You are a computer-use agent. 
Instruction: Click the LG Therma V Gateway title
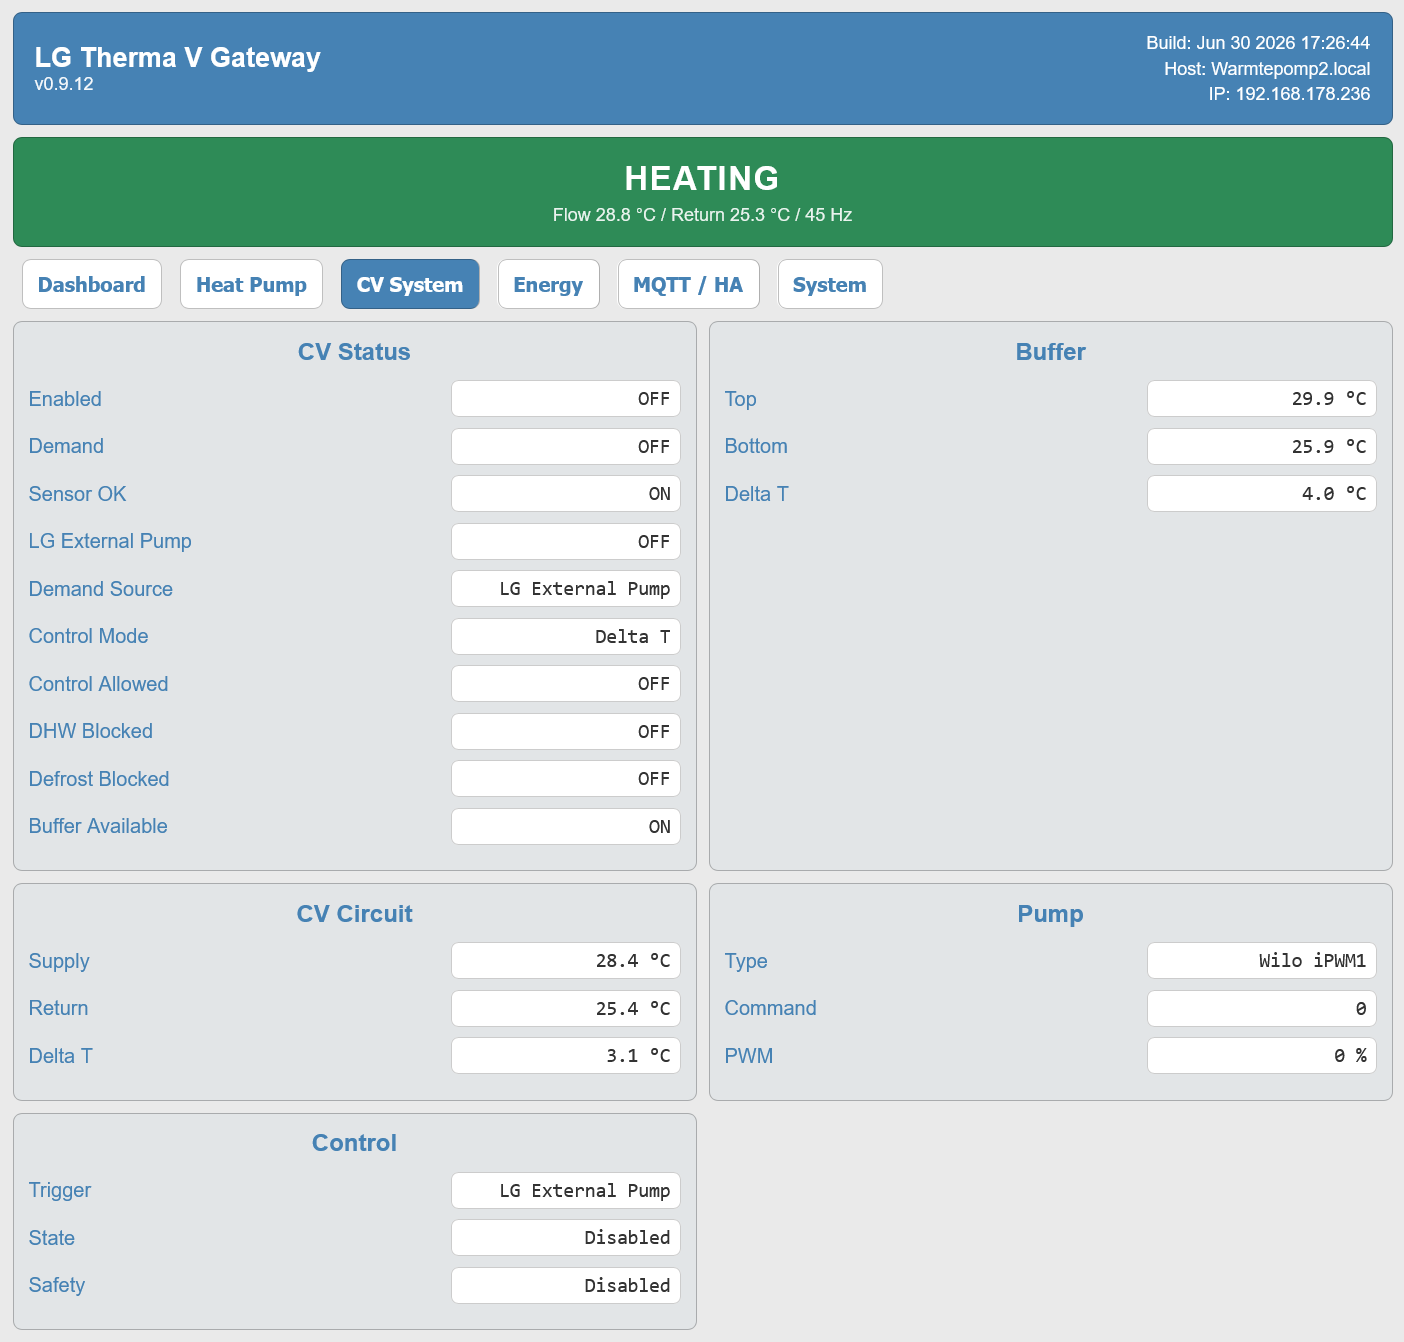177,57
